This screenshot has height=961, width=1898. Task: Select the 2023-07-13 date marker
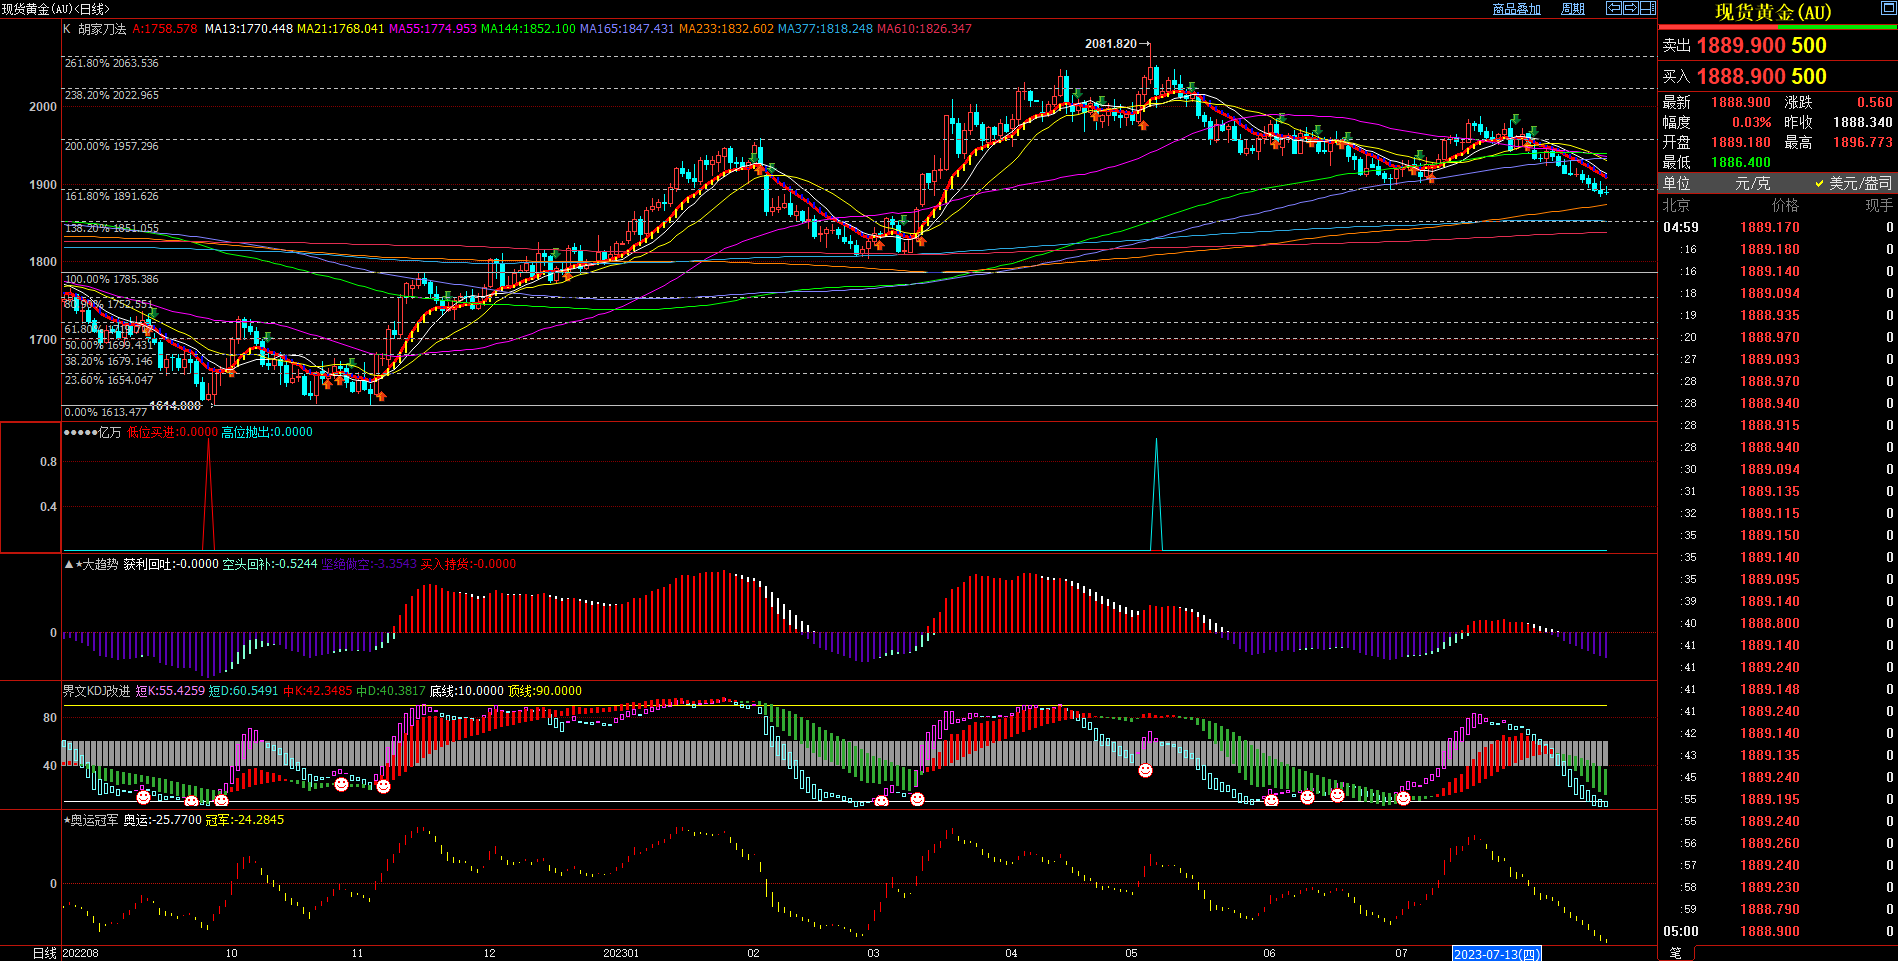tap(1496, 954)
